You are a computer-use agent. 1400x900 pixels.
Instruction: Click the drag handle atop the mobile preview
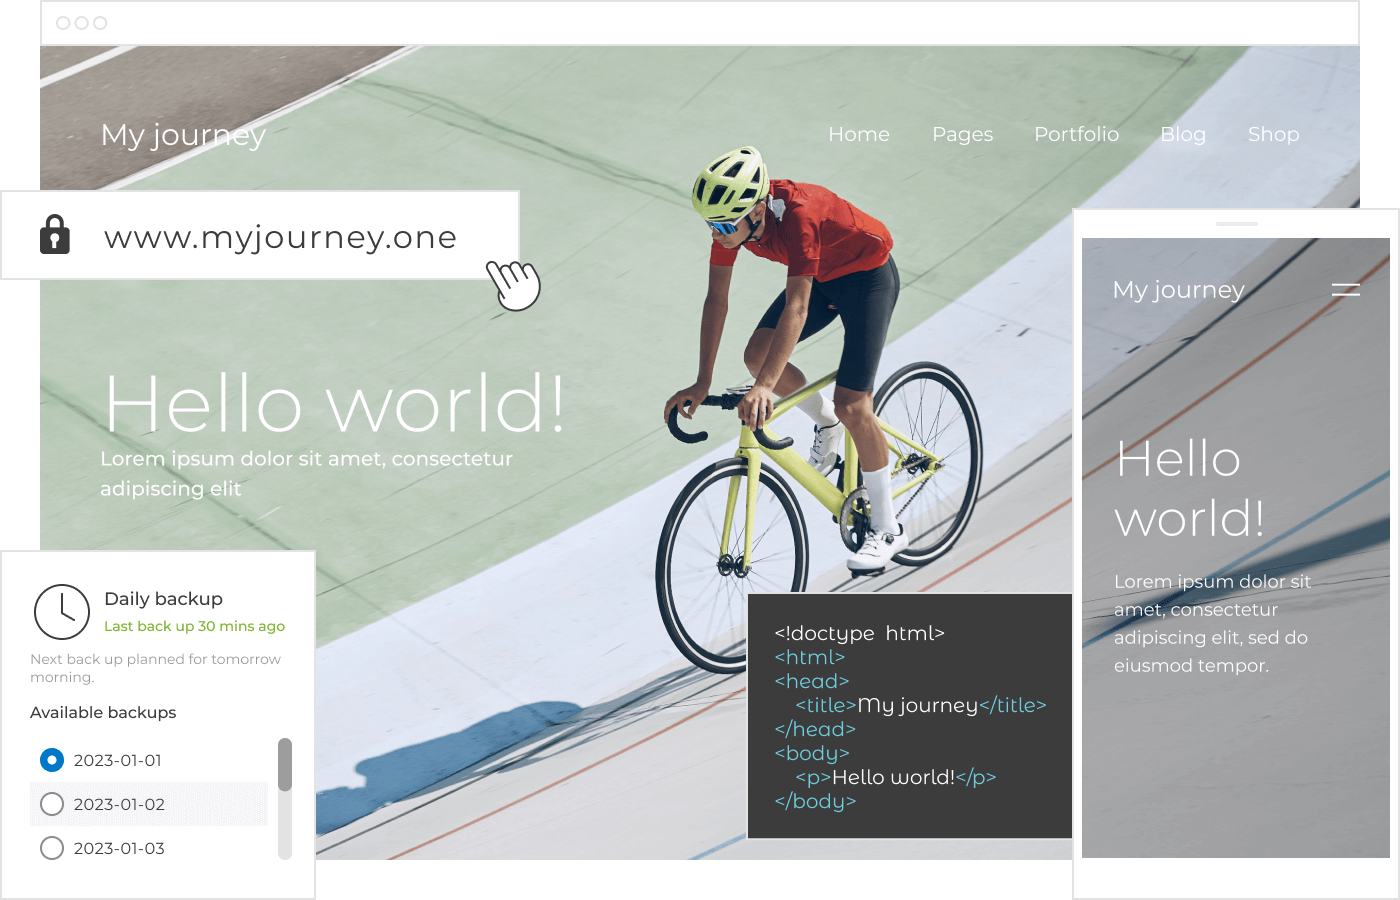(x=1237, y=224)
